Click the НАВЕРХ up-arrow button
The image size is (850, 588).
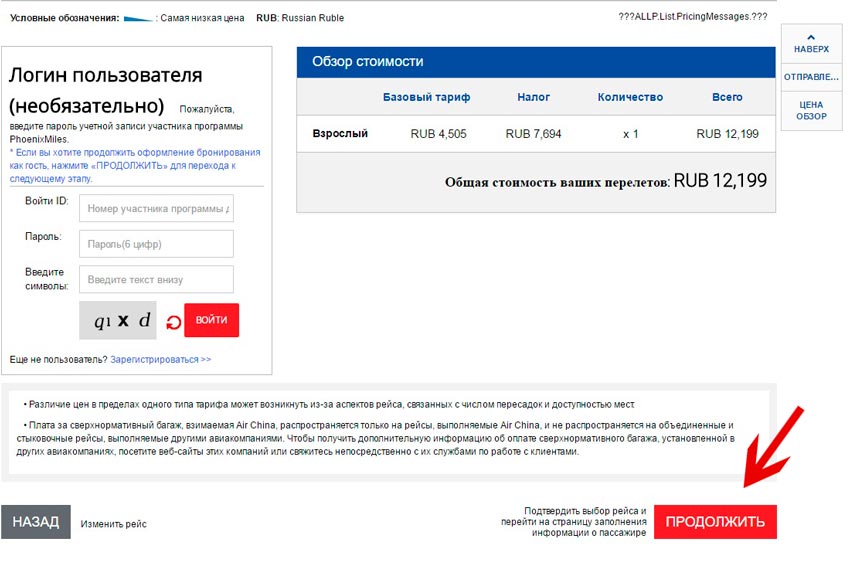(x=811, y=43)
